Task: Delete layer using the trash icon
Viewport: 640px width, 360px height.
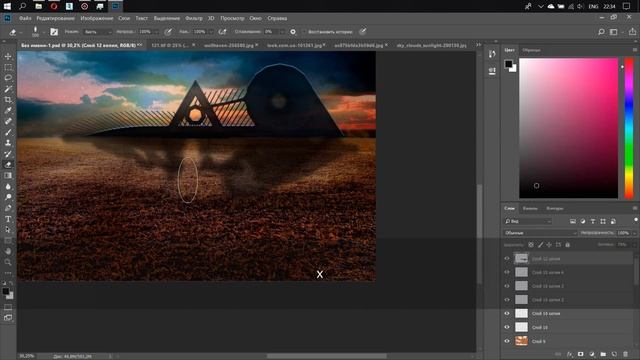Action: coord(625,354)
